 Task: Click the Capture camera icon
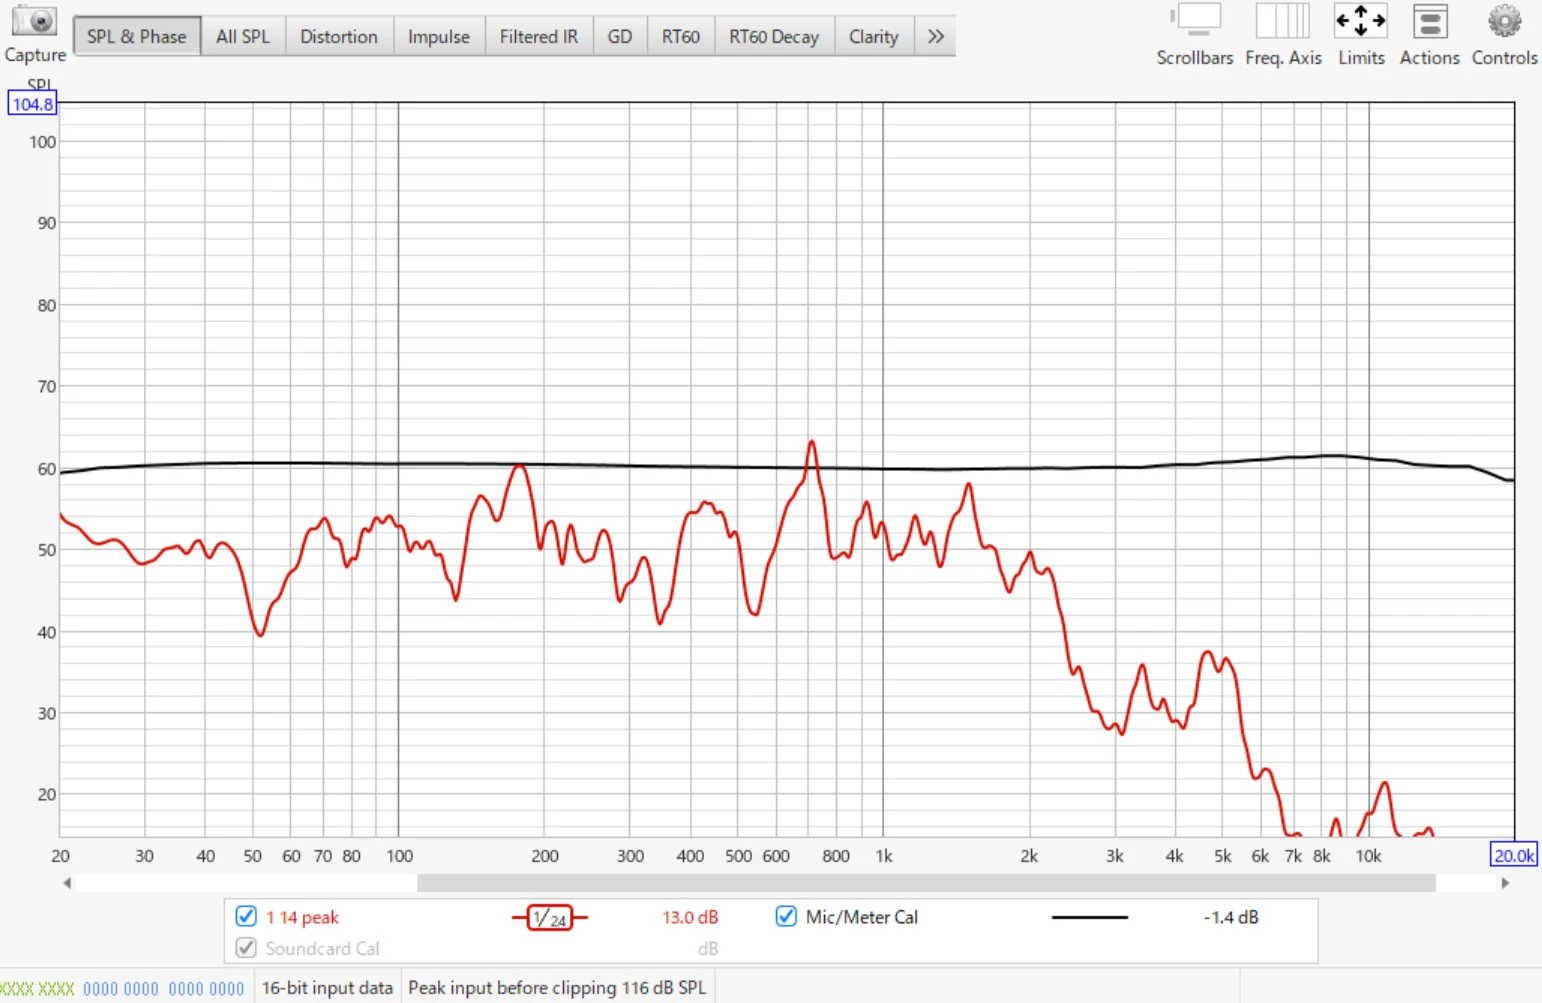(35, 22)
